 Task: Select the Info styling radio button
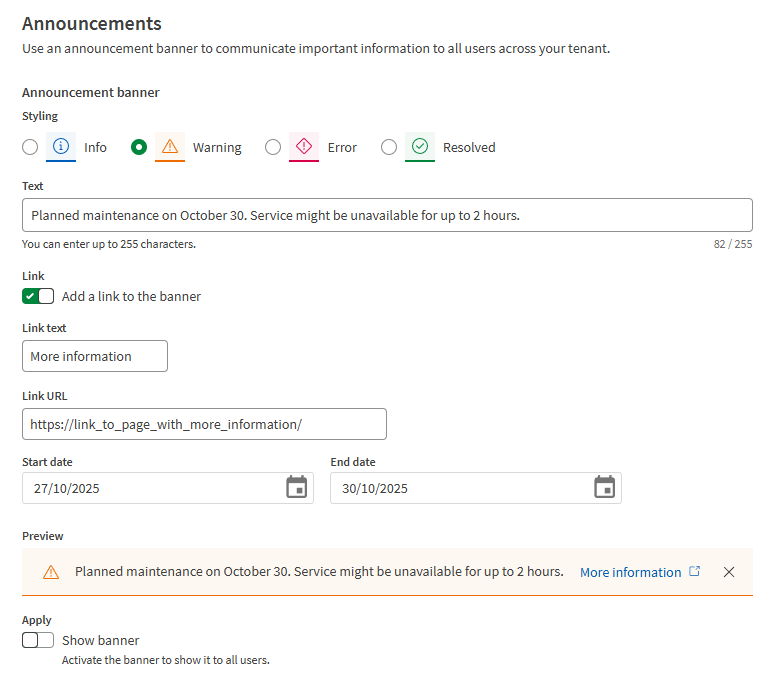coord(30,147)
